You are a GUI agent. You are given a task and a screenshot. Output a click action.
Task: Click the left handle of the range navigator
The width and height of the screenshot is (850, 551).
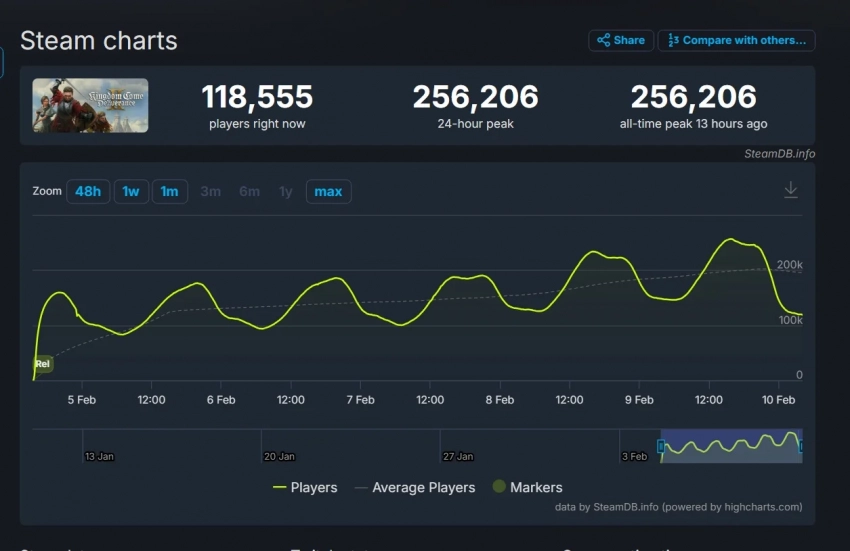661,445
